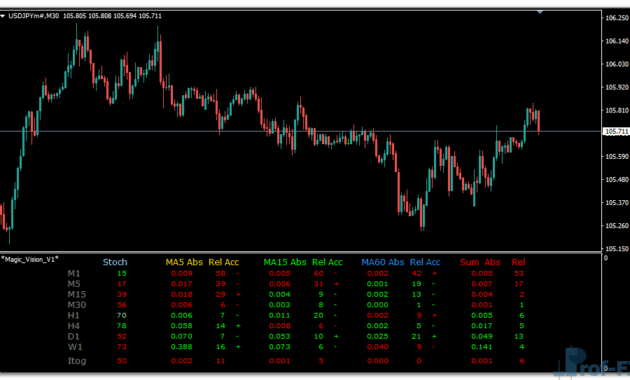Viewport: 630px width, 380px height.
Task: Click the 105.590 price scale label
Action: coord(617,157)
